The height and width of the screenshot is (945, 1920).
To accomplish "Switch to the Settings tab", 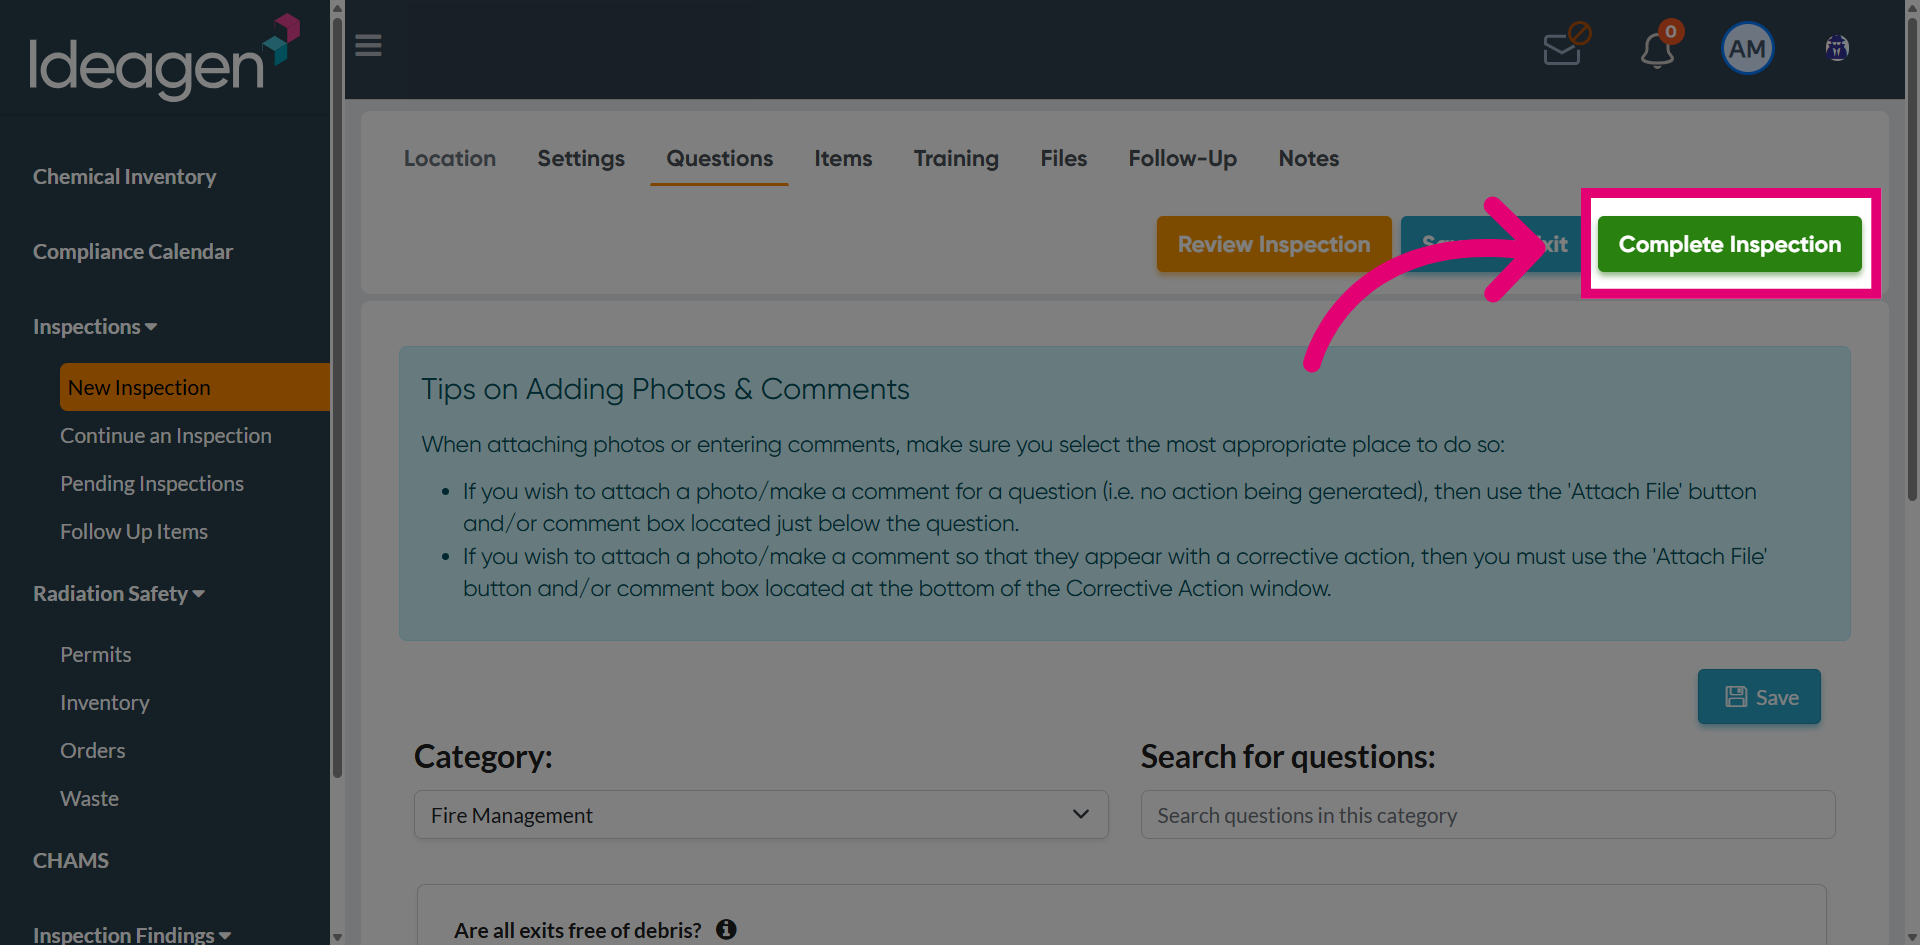I will [581, 158].
